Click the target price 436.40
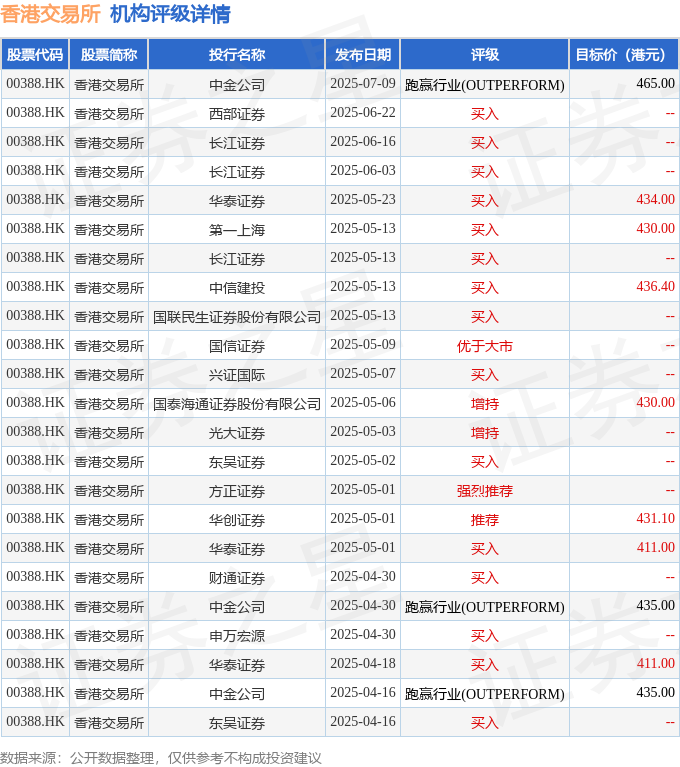This screenshot has width=680, height=767. [656, 286]
